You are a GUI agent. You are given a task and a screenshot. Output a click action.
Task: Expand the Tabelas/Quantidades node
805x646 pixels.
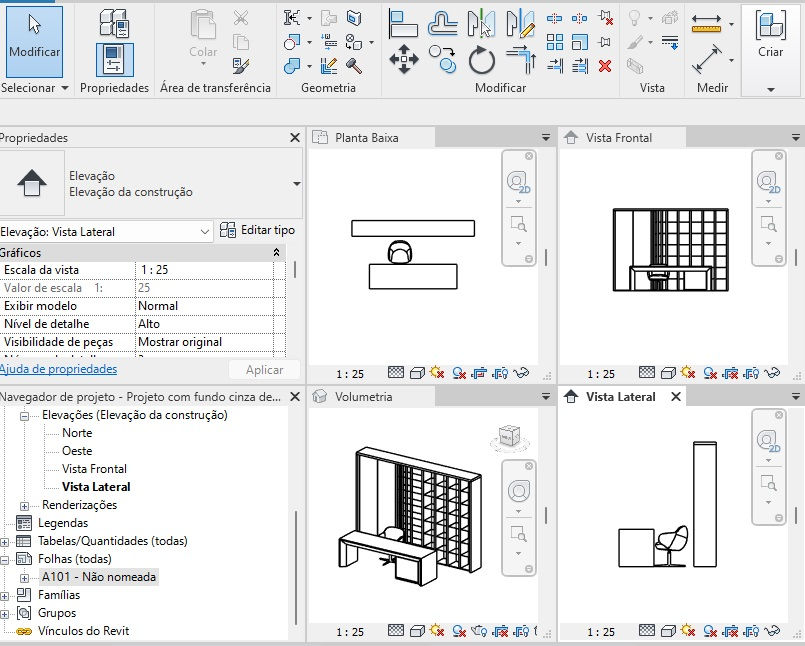4,542
